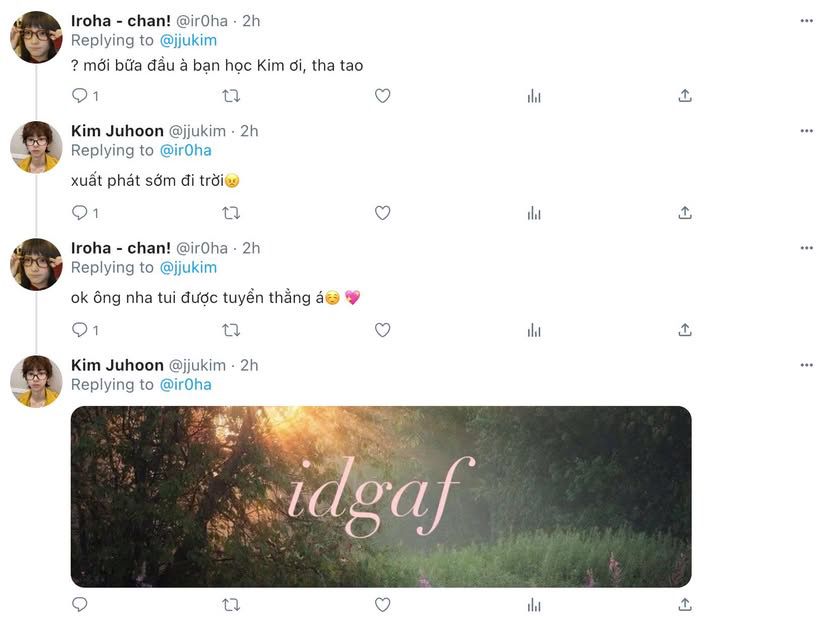
Task: Open the idgaf image in Kim Juhoon's tweet
Action: 380,496
